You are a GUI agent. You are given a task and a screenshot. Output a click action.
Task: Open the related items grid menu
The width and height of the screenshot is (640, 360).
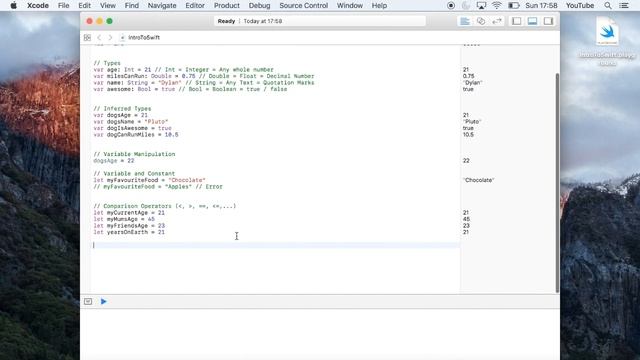(x=87, y=38)
